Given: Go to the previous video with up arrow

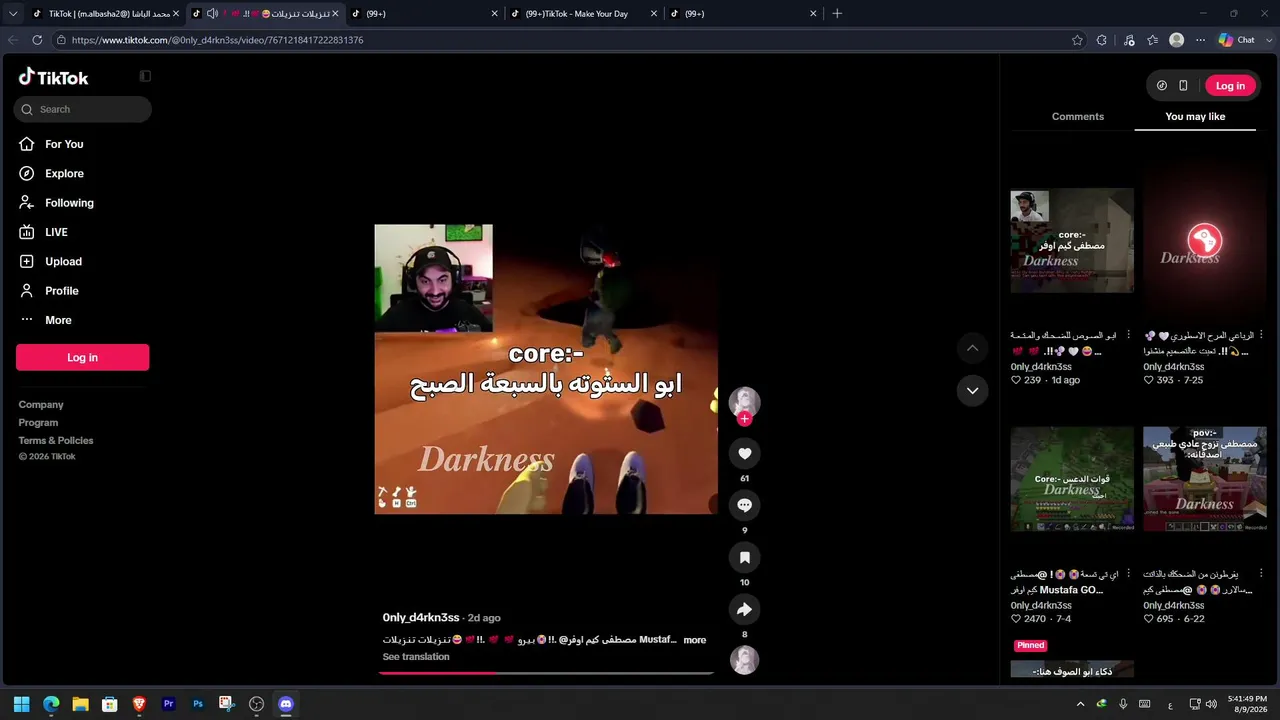Looking at the screenshot, I should pyautogui.click(x=972, y=348).
